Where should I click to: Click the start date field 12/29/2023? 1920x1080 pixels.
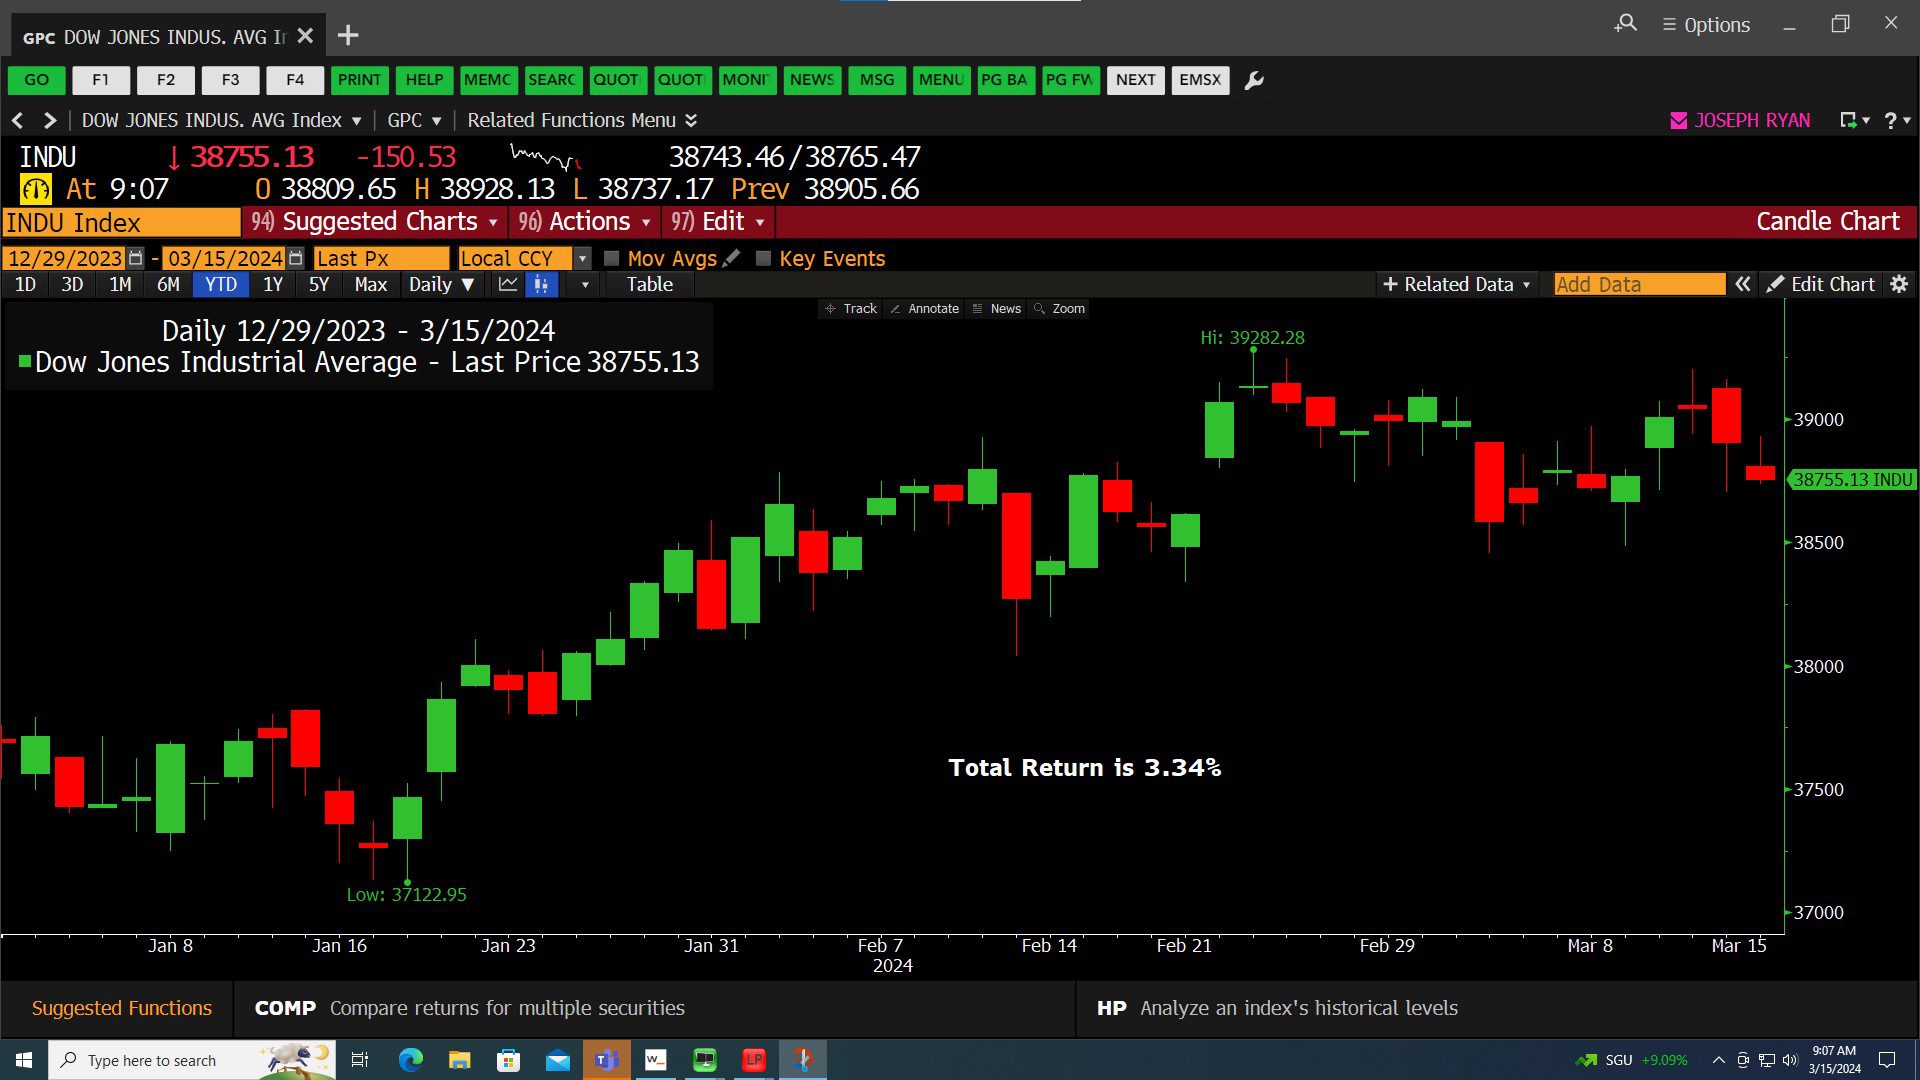coord(64,258)
